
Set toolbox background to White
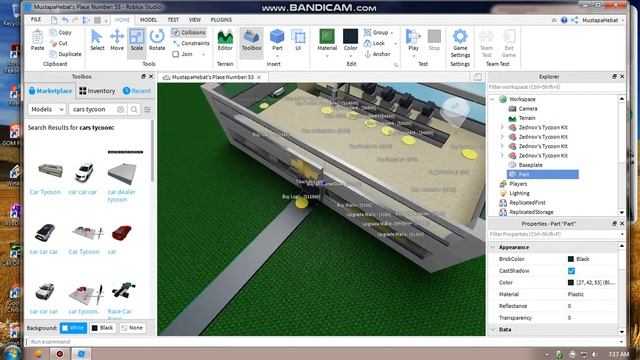click(x=73, y=328)
